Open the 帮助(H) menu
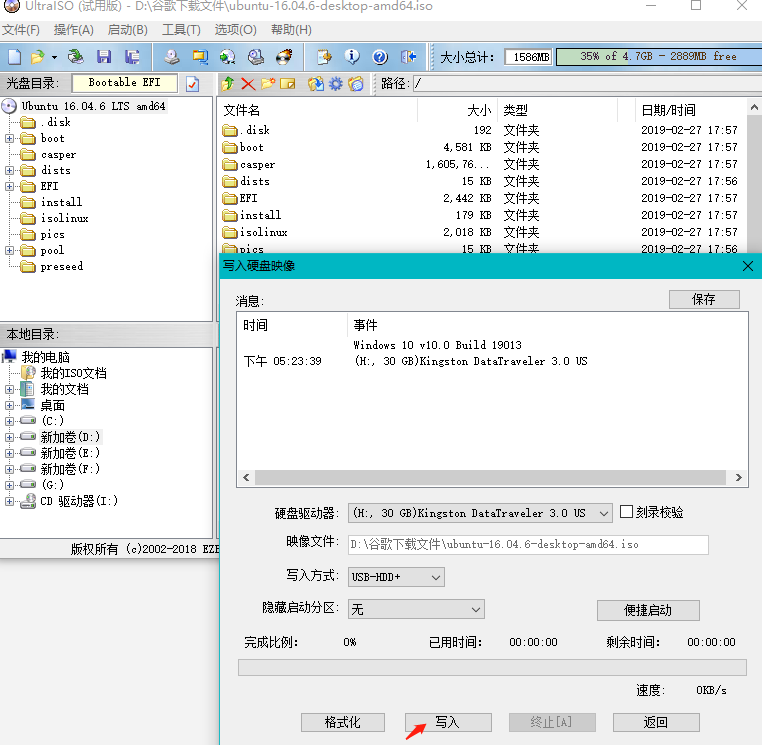The image size is (762, 745). click(x=292, y=30)
